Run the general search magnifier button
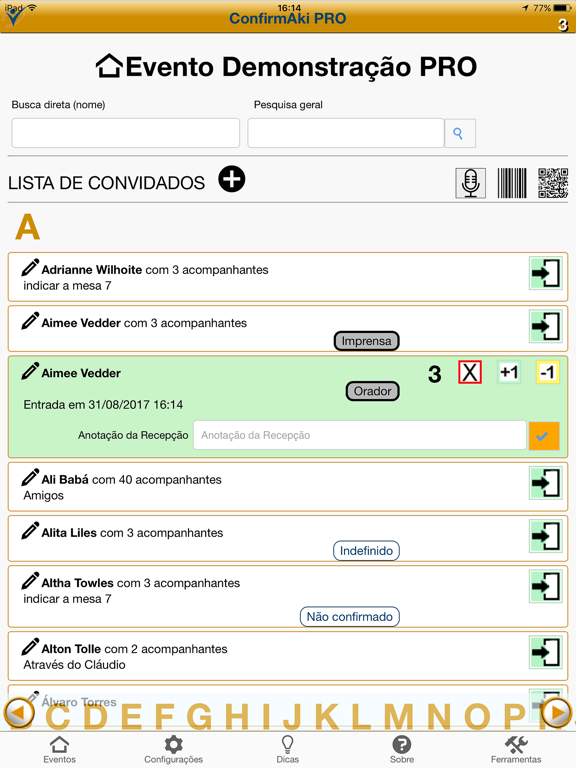Viewport: 576px width, 768px height. pos(459,133)
